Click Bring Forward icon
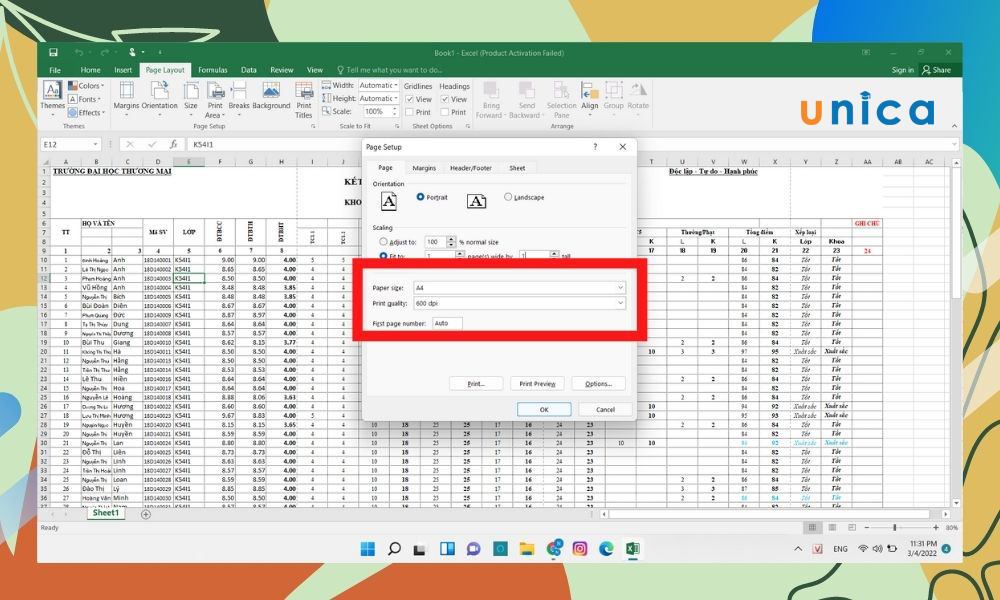The image size is (1000, 600). pyautogui.click(x=490, y=91)
